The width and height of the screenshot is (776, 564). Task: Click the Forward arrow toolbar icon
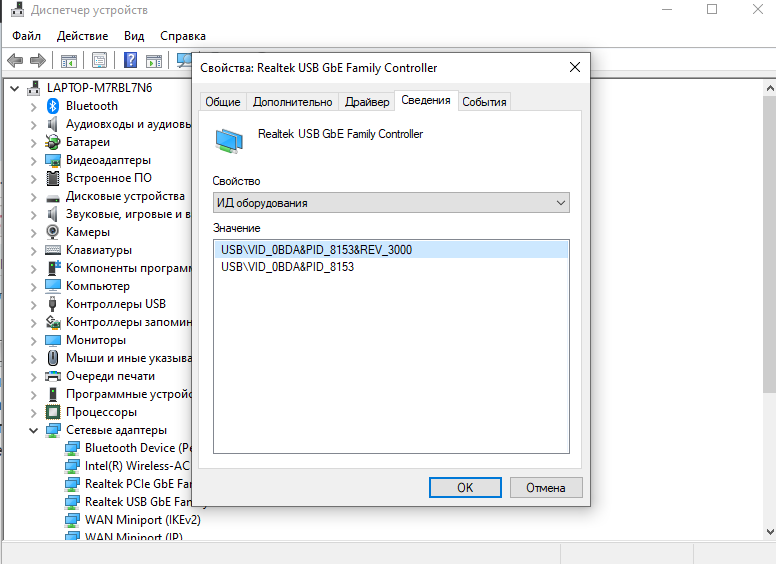click(x=38, y=60)
